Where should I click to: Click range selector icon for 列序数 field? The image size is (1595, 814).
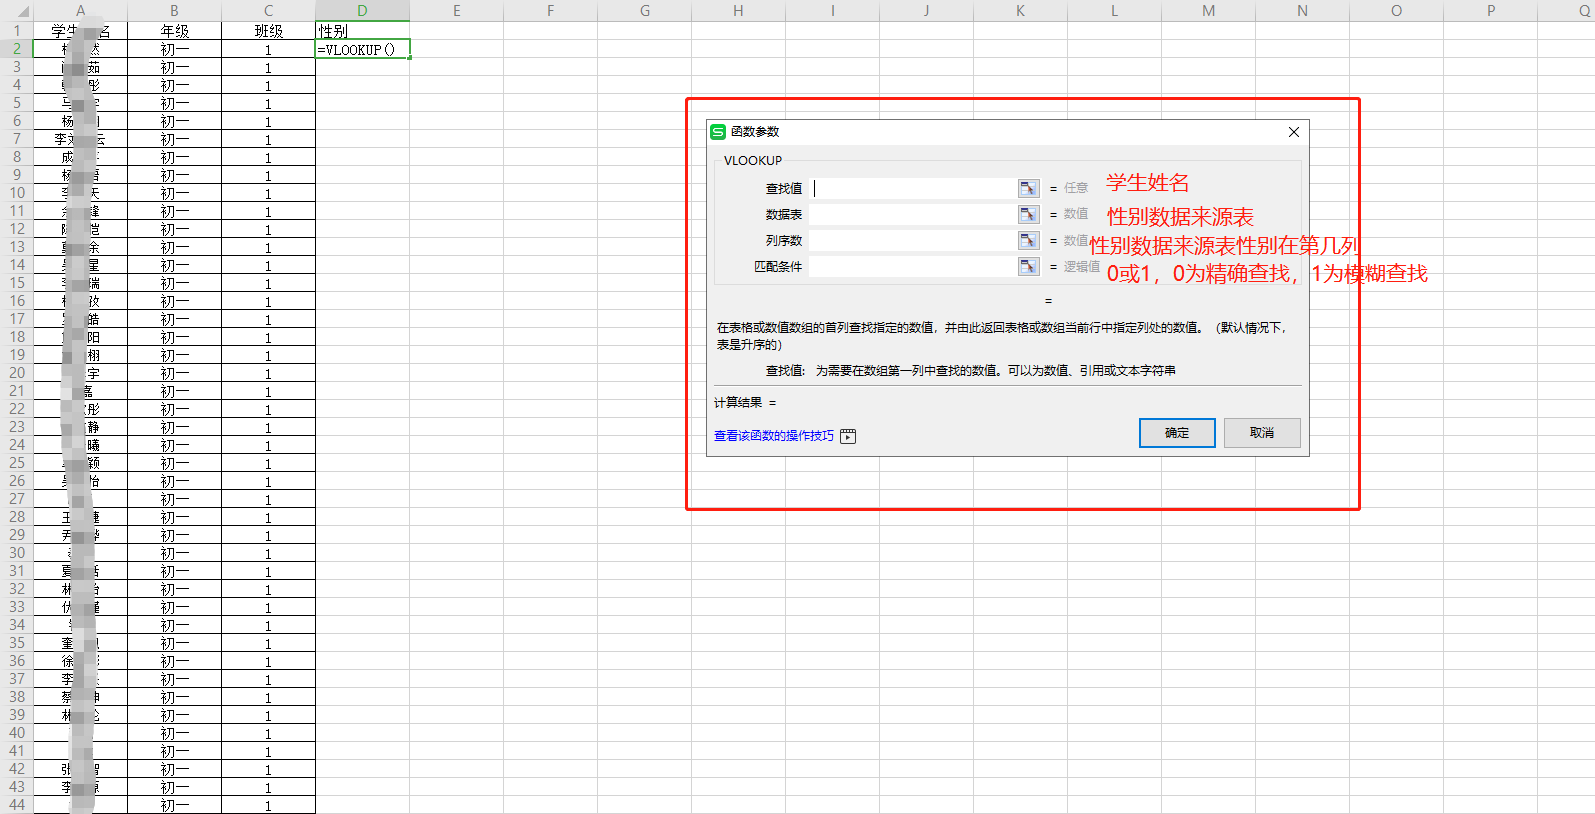(1028, 240)
